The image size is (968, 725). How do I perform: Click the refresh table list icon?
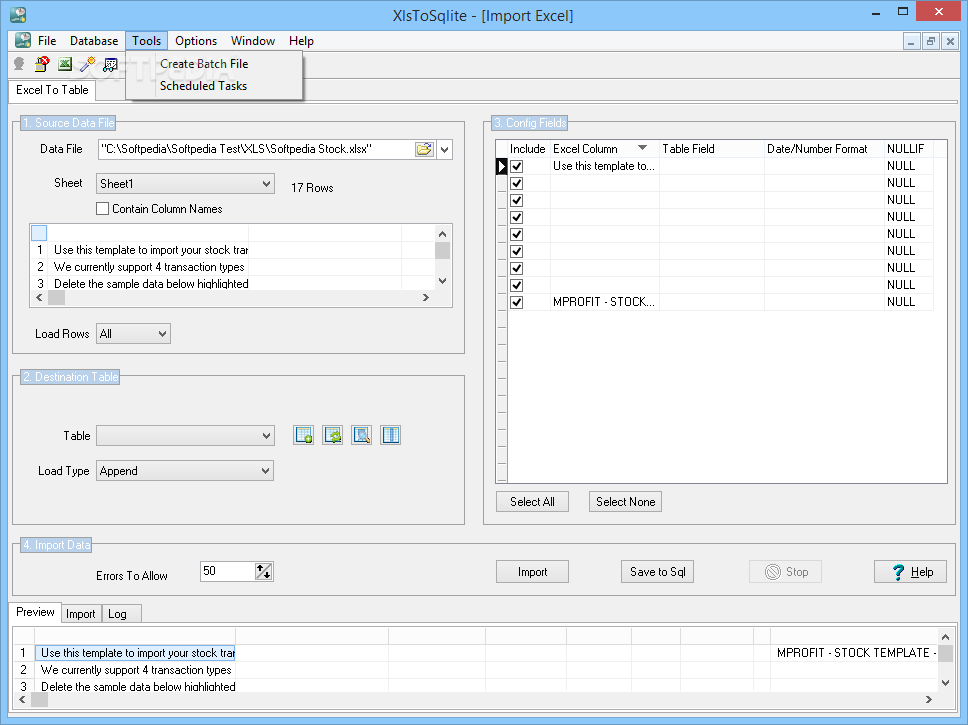point(333,435)
